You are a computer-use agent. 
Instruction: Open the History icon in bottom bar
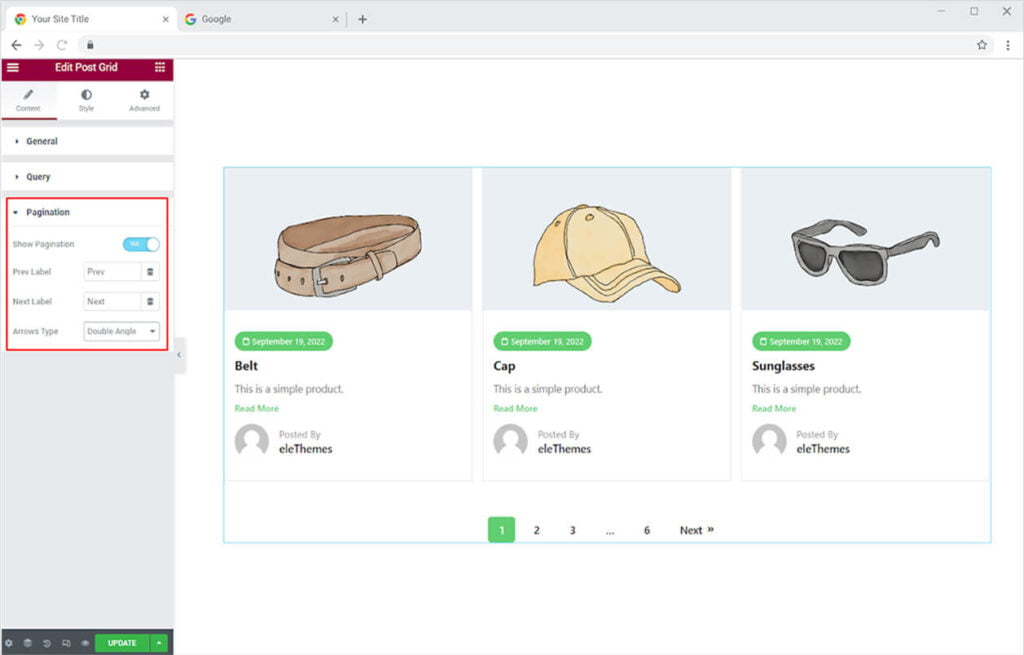[x=47, y=643]
